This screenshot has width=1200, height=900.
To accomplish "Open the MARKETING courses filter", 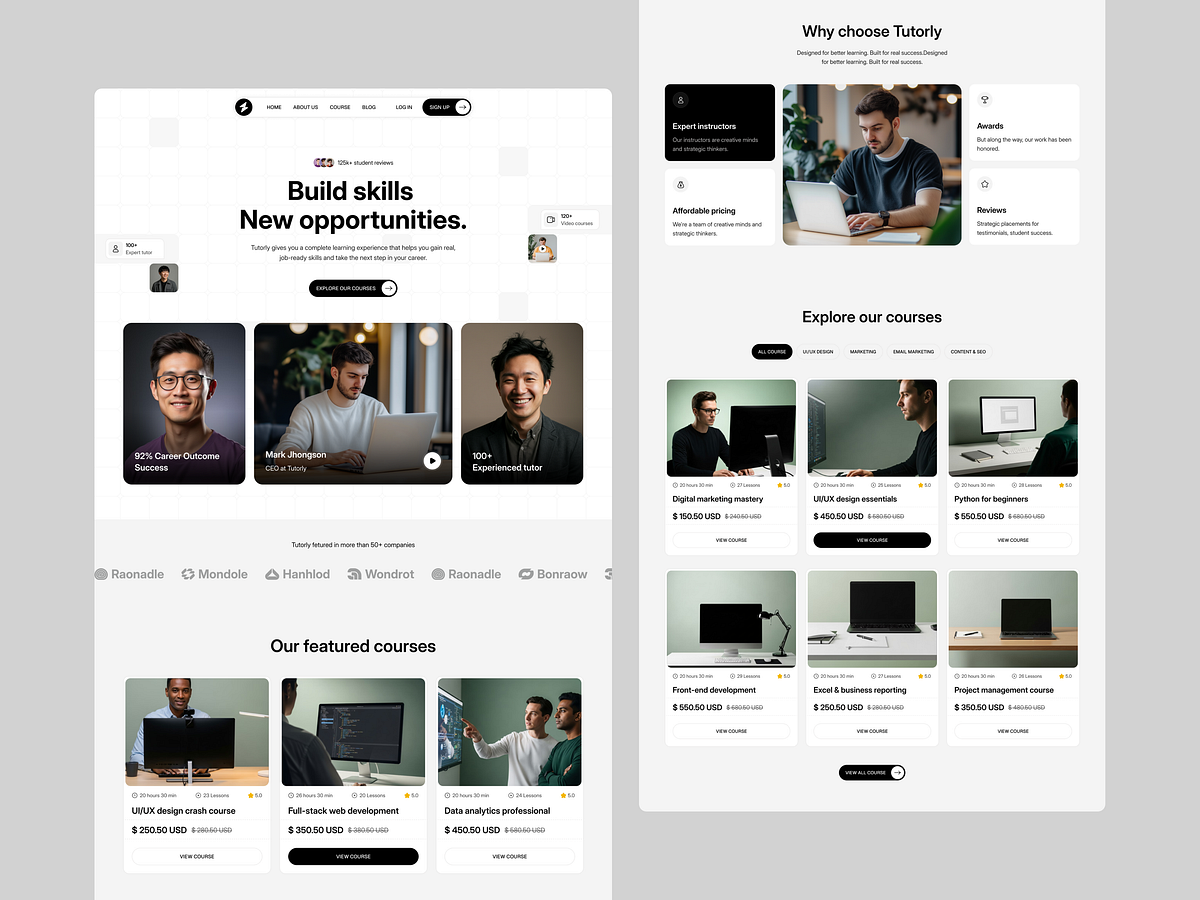I will pyautogui.click(x=863, y=351).
